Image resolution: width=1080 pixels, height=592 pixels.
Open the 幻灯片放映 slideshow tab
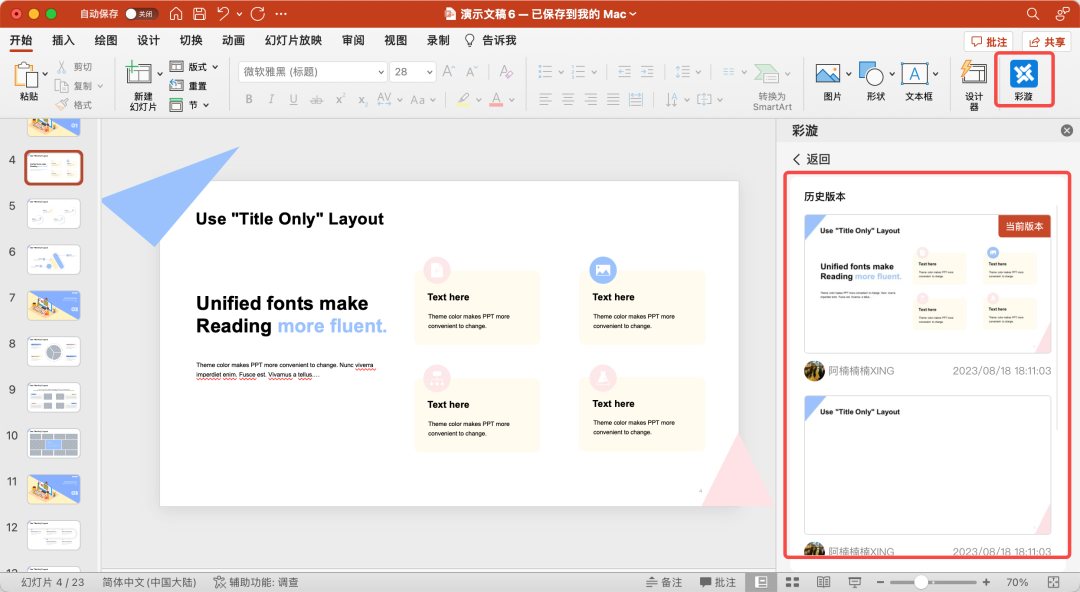(x=293, y=40)
